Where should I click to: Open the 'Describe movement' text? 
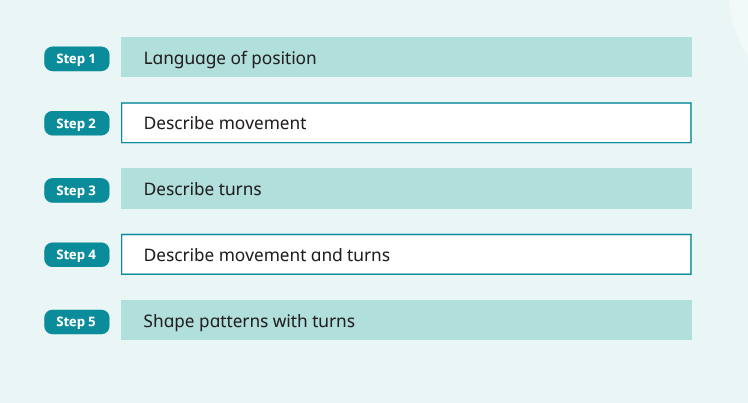(225, 124)
